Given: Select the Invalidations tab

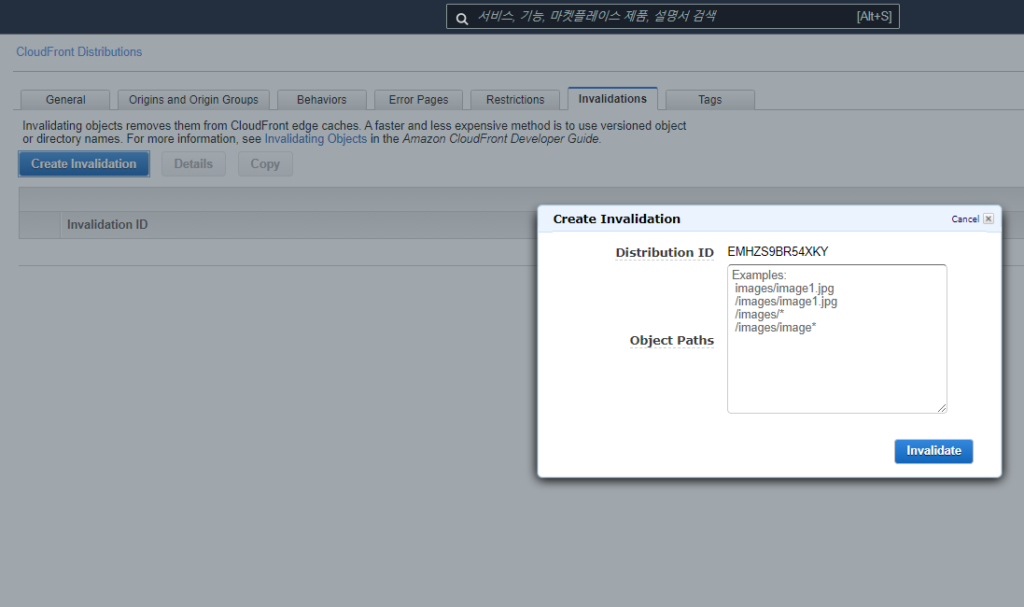Looking at the screenshot, I should (x=612, y=99).
